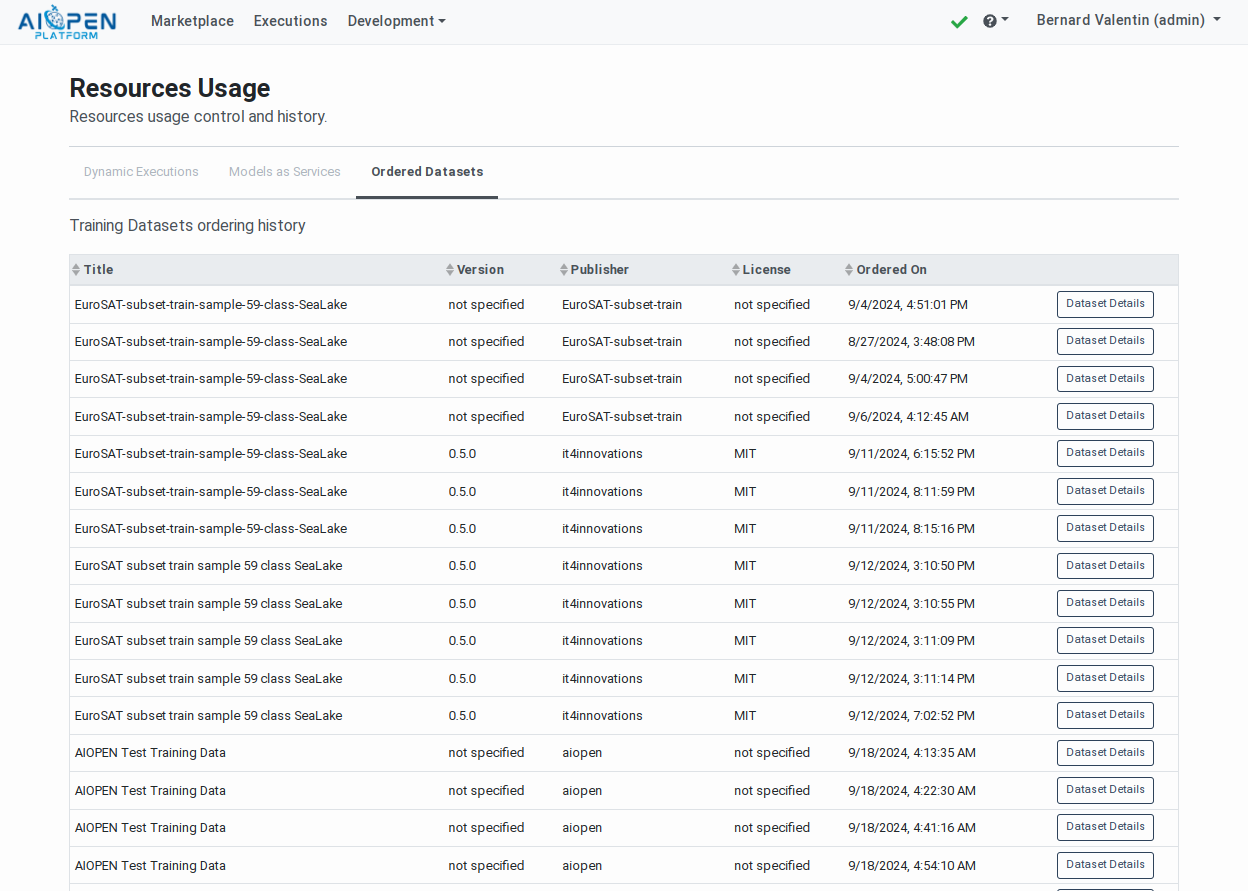Sort by License column sort icon
The width and height of the screenshot is (1248, 891).
click(x=736, y=270)
